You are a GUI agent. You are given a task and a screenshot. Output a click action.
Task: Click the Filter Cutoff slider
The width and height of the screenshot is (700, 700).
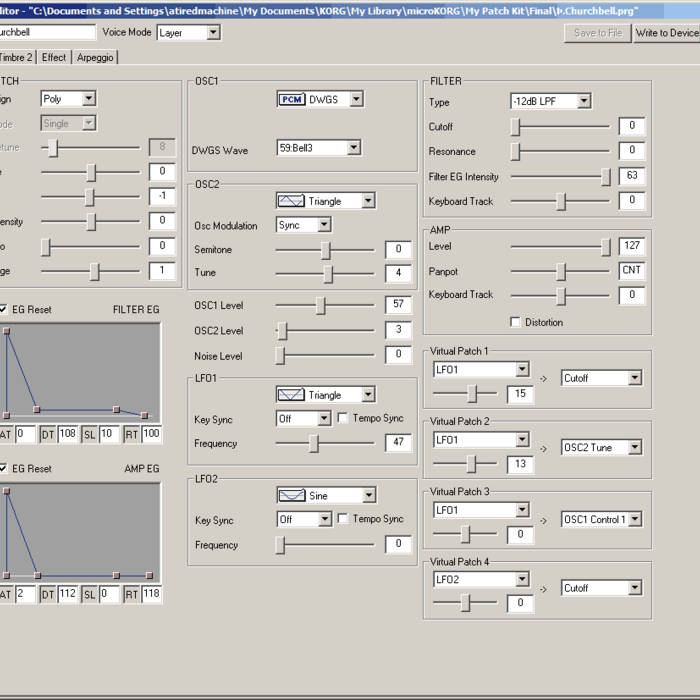click(516, 127)
